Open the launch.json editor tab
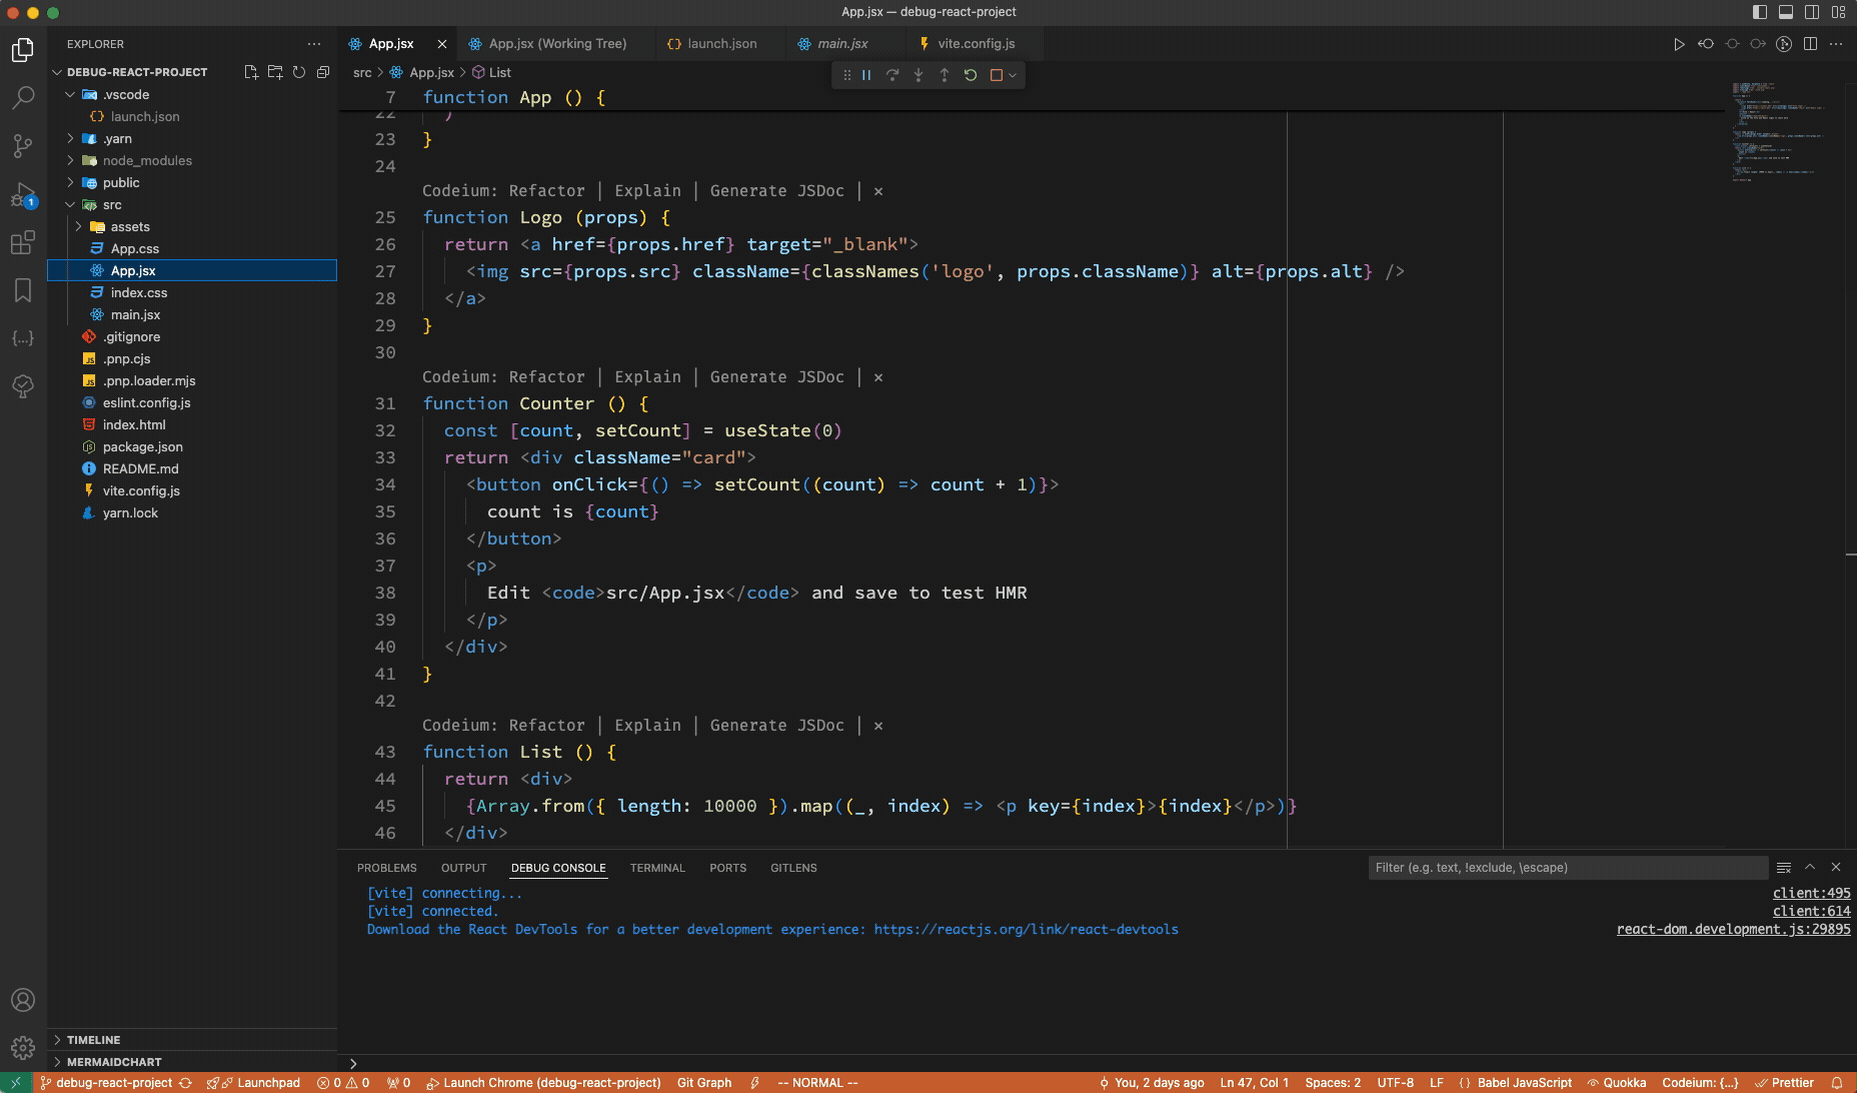The width and height of the screenshot is (1857, 1093). pyautogui.click(x=721, y=43)
